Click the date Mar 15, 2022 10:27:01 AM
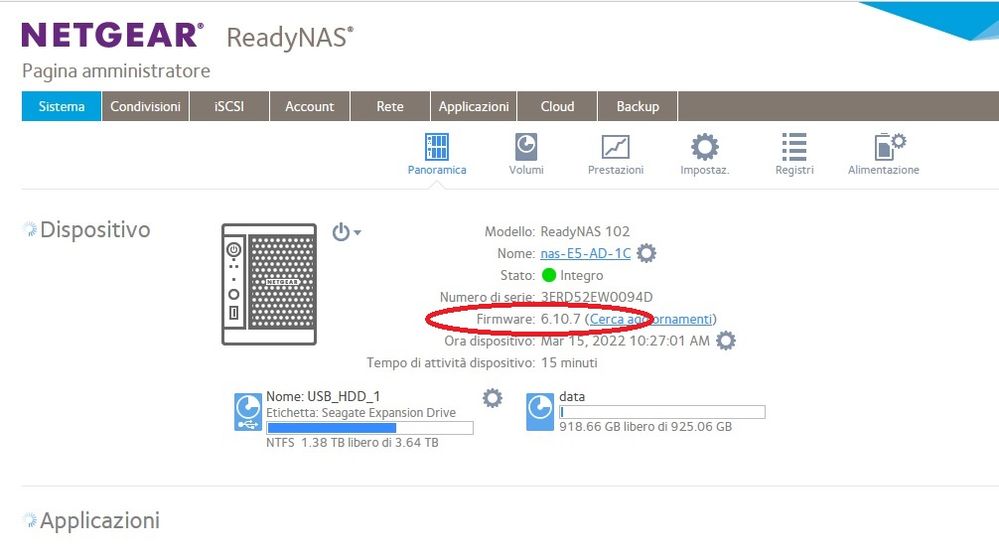 tap(625, 341)
